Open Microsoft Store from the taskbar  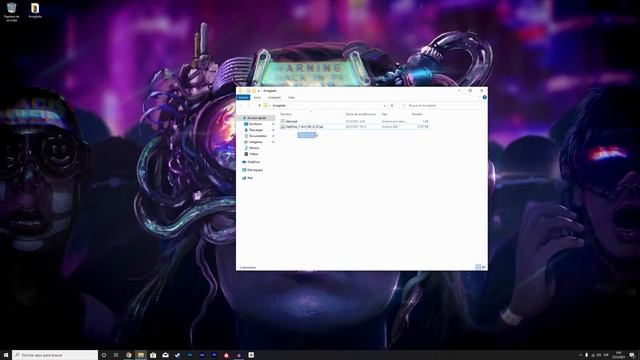(x=153, y=355)
